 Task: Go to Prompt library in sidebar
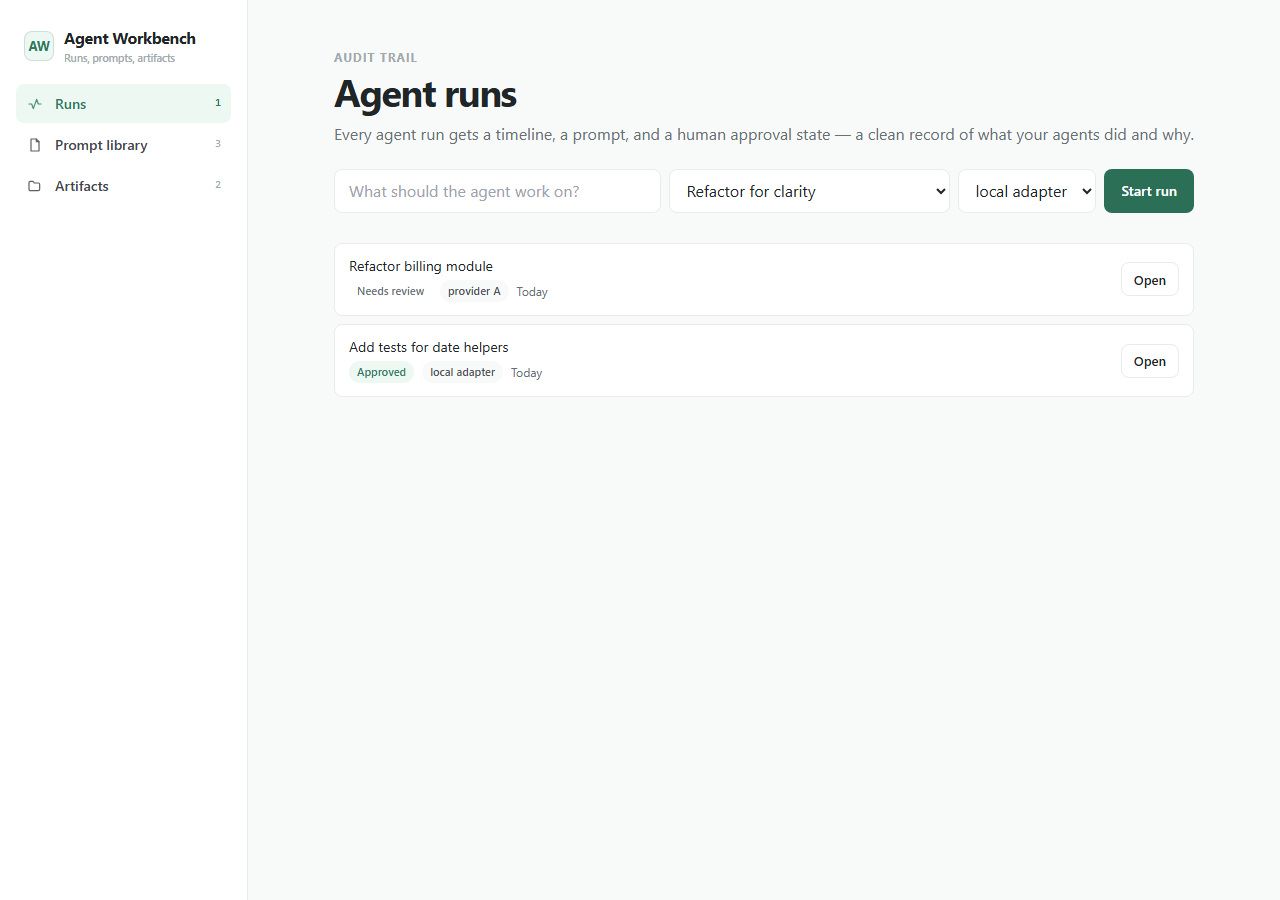123,145
